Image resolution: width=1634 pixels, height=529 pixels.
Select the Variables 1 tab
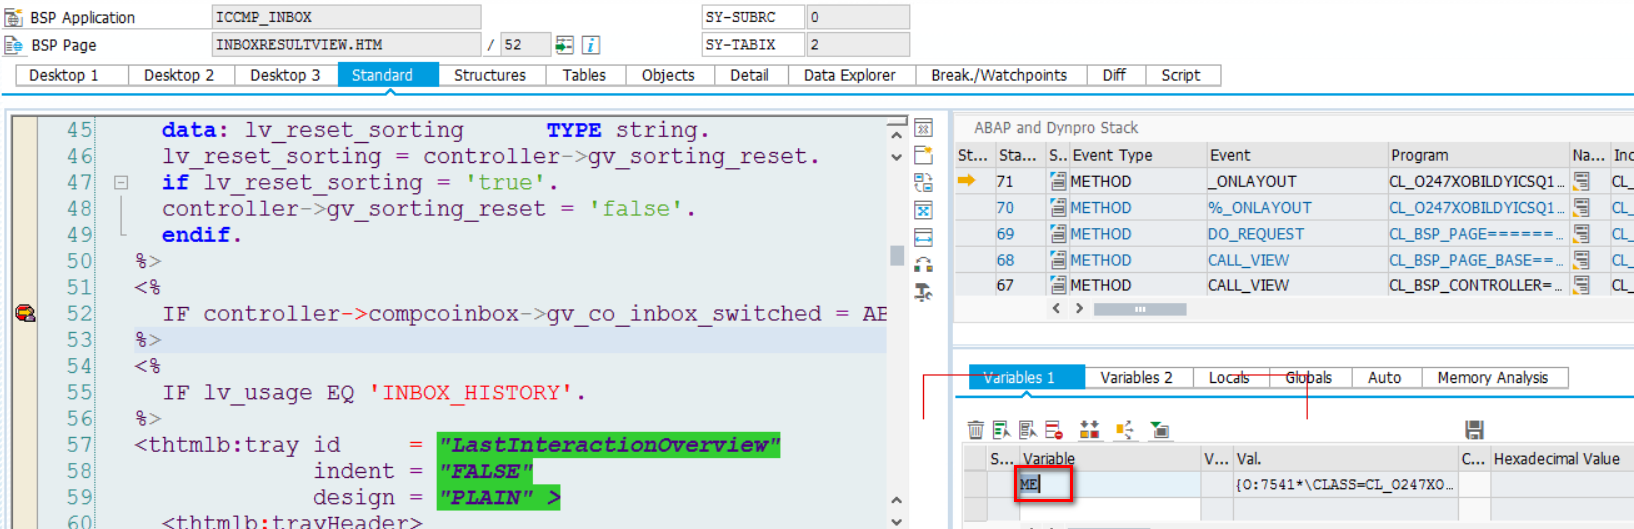(1026, 377)
